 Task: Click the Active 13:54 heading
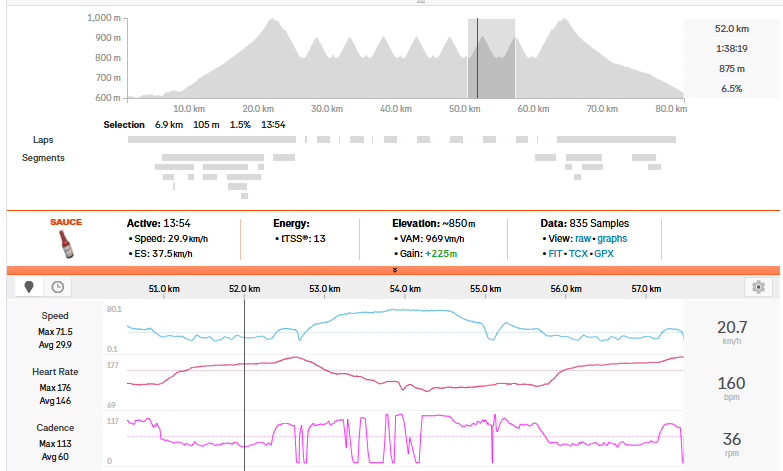[158, 223]
